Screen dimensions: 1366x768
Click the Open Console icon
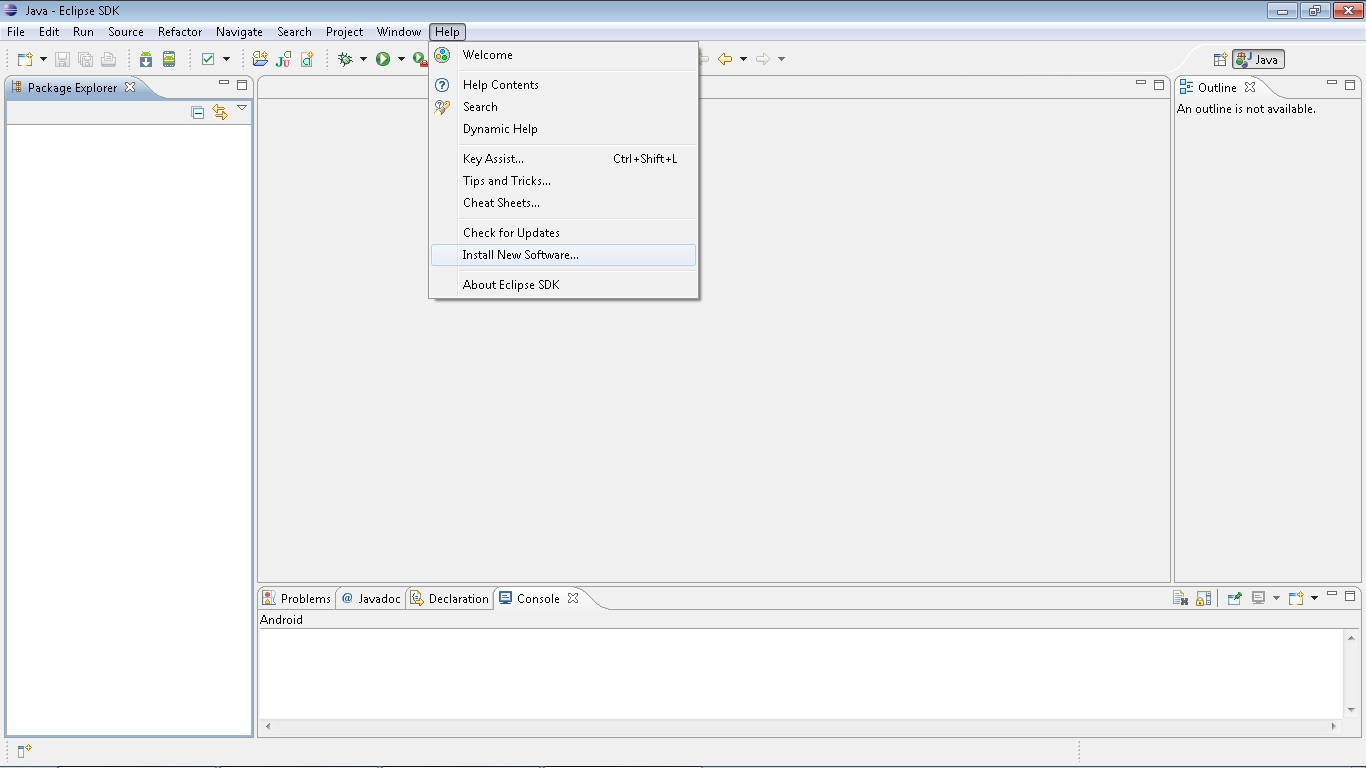pos(1296,598)
